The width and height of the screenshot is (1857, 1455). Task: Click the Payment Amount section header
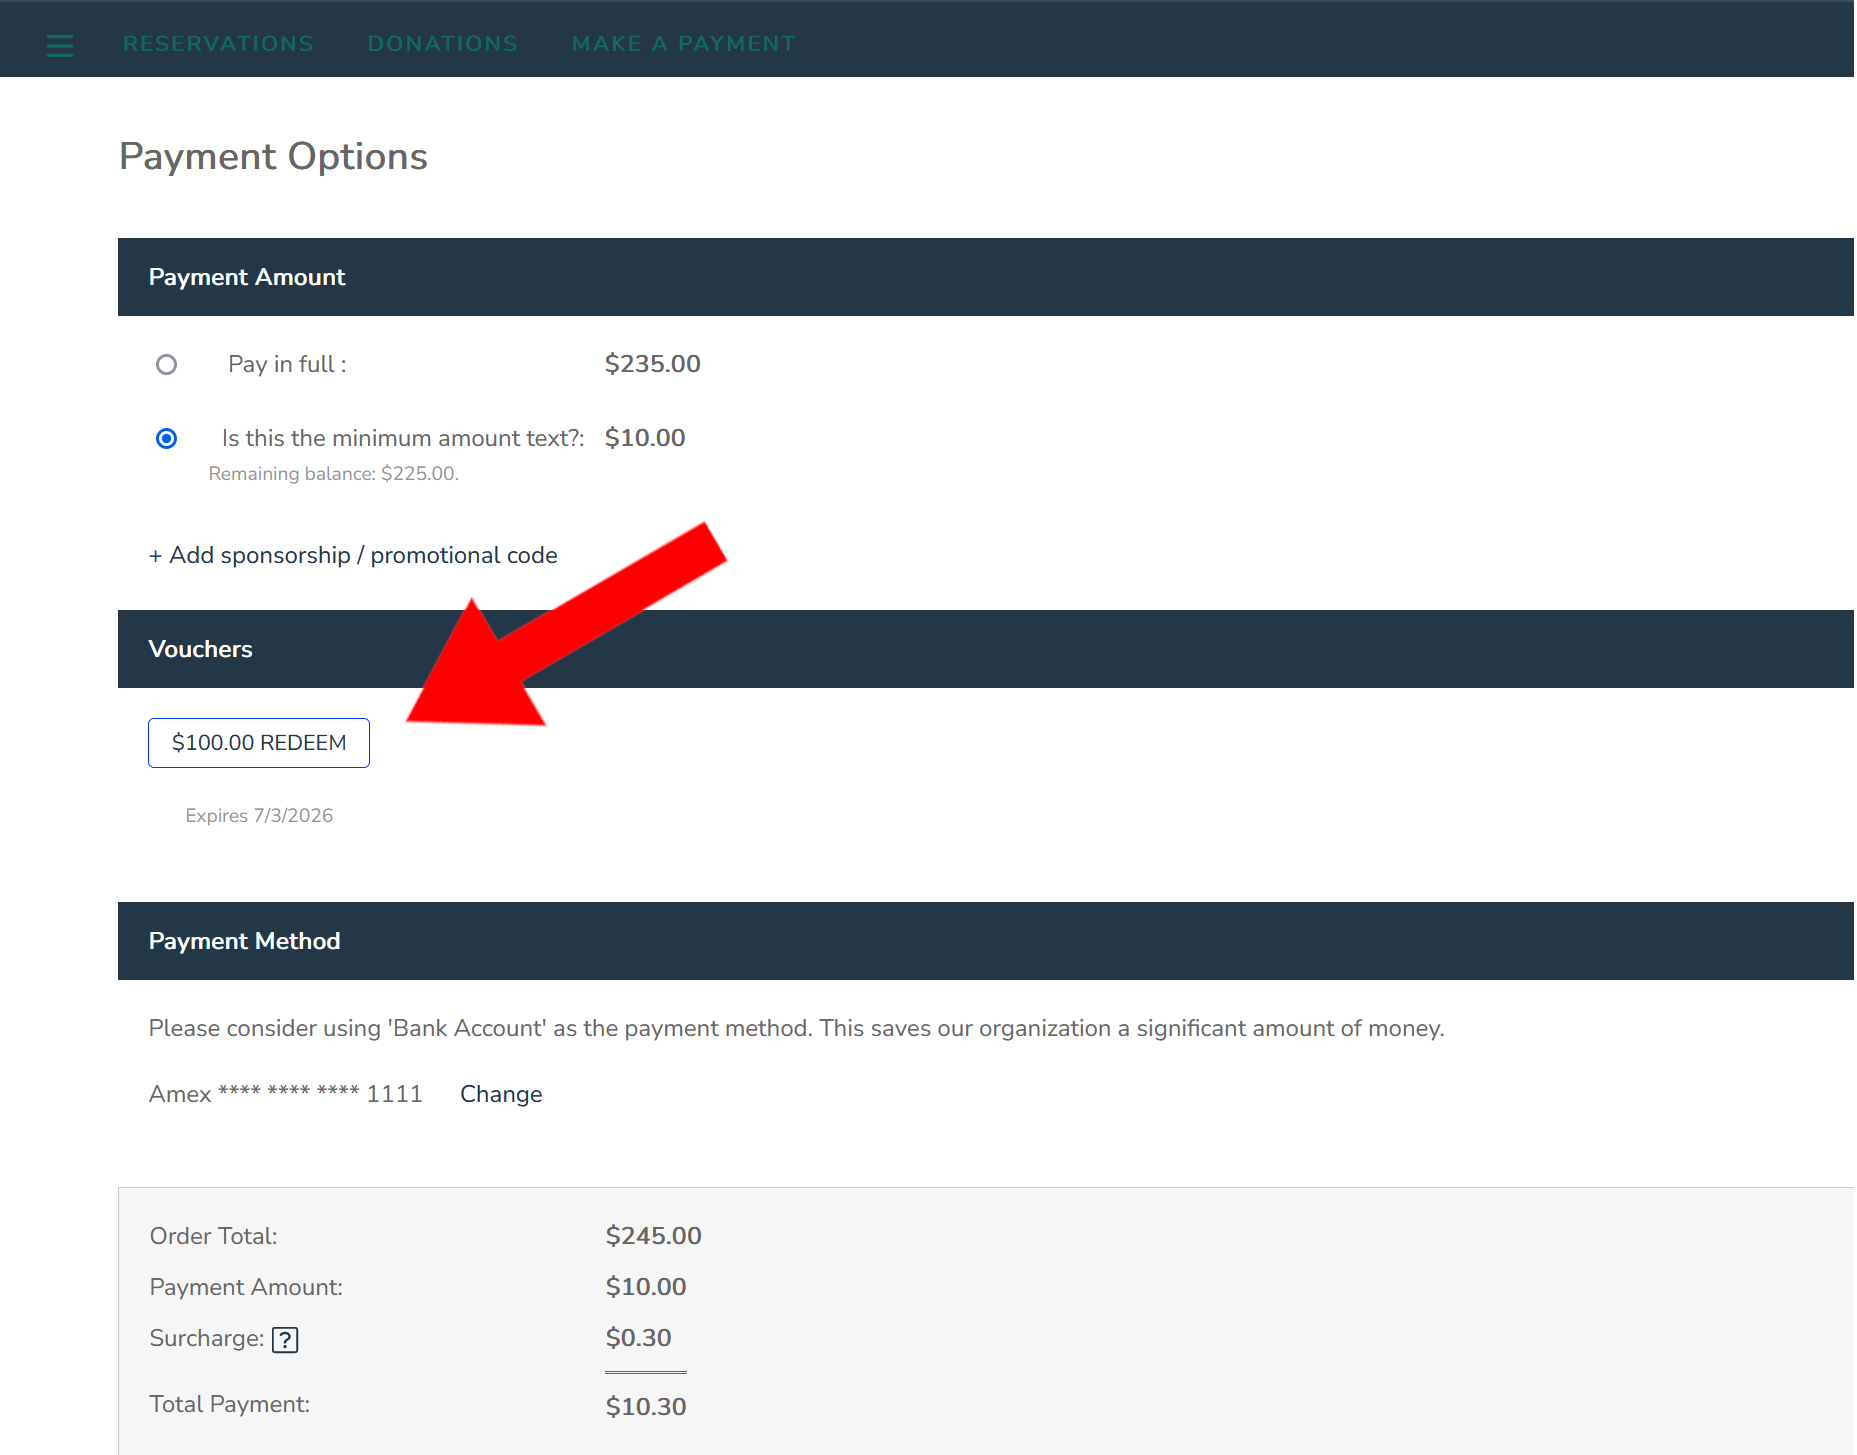pos(986,277)
